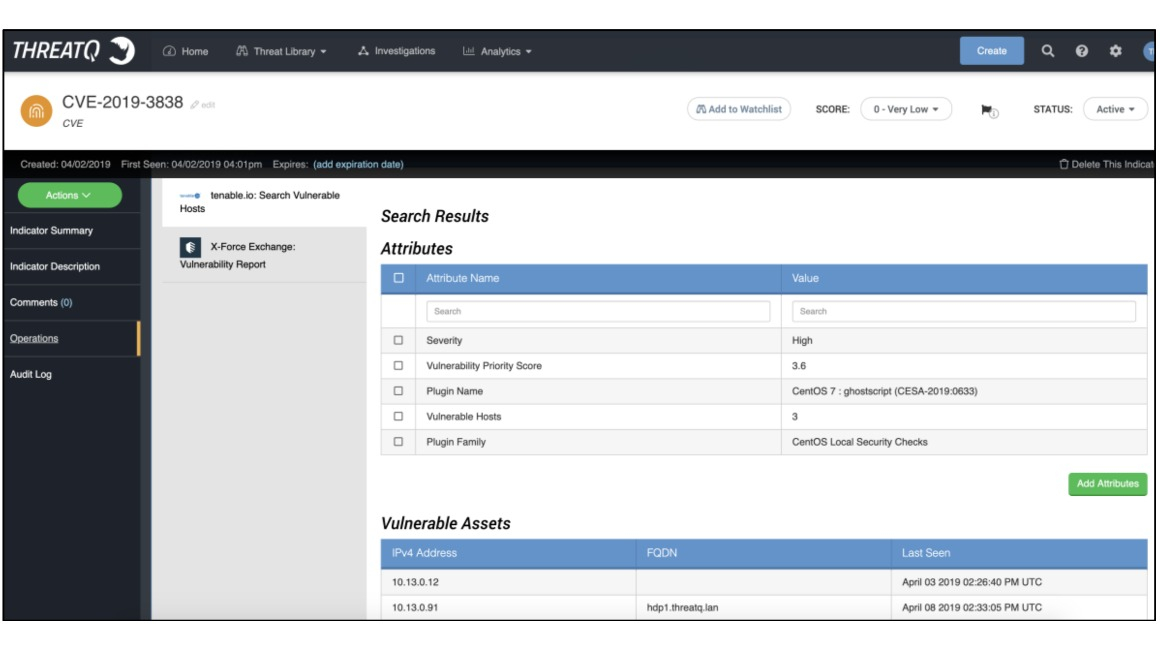The image size is (1160, 652).
Task: Click the value CentOS Local Security Checks
Action: [860, 442]
